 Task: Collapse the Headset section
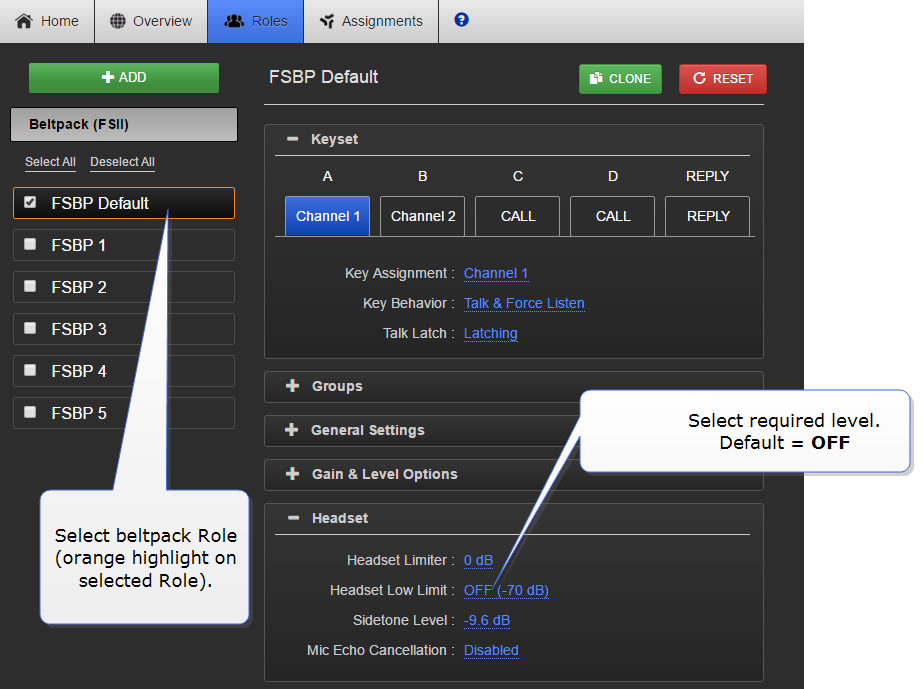tap(293, 518)
